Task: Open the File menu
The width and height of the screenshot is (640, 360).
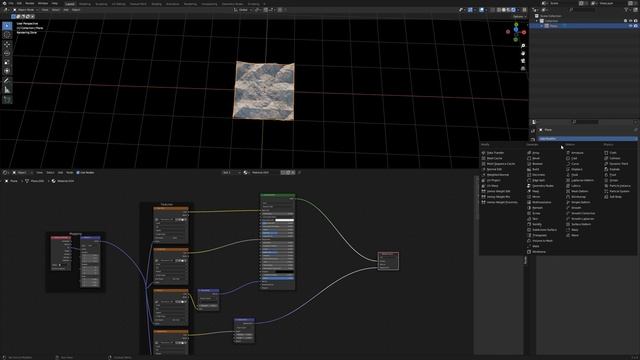Action: coord(11,3)
